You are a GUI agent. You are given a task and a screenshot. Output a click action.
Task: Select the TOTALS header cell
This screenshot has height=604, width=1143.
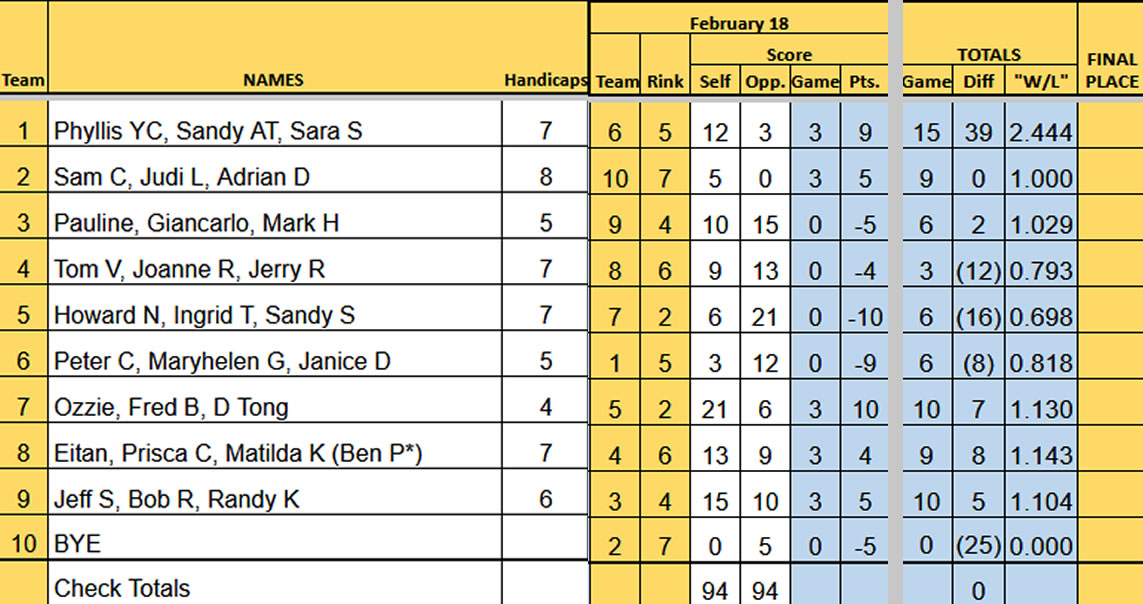click(x=988, y=55)
